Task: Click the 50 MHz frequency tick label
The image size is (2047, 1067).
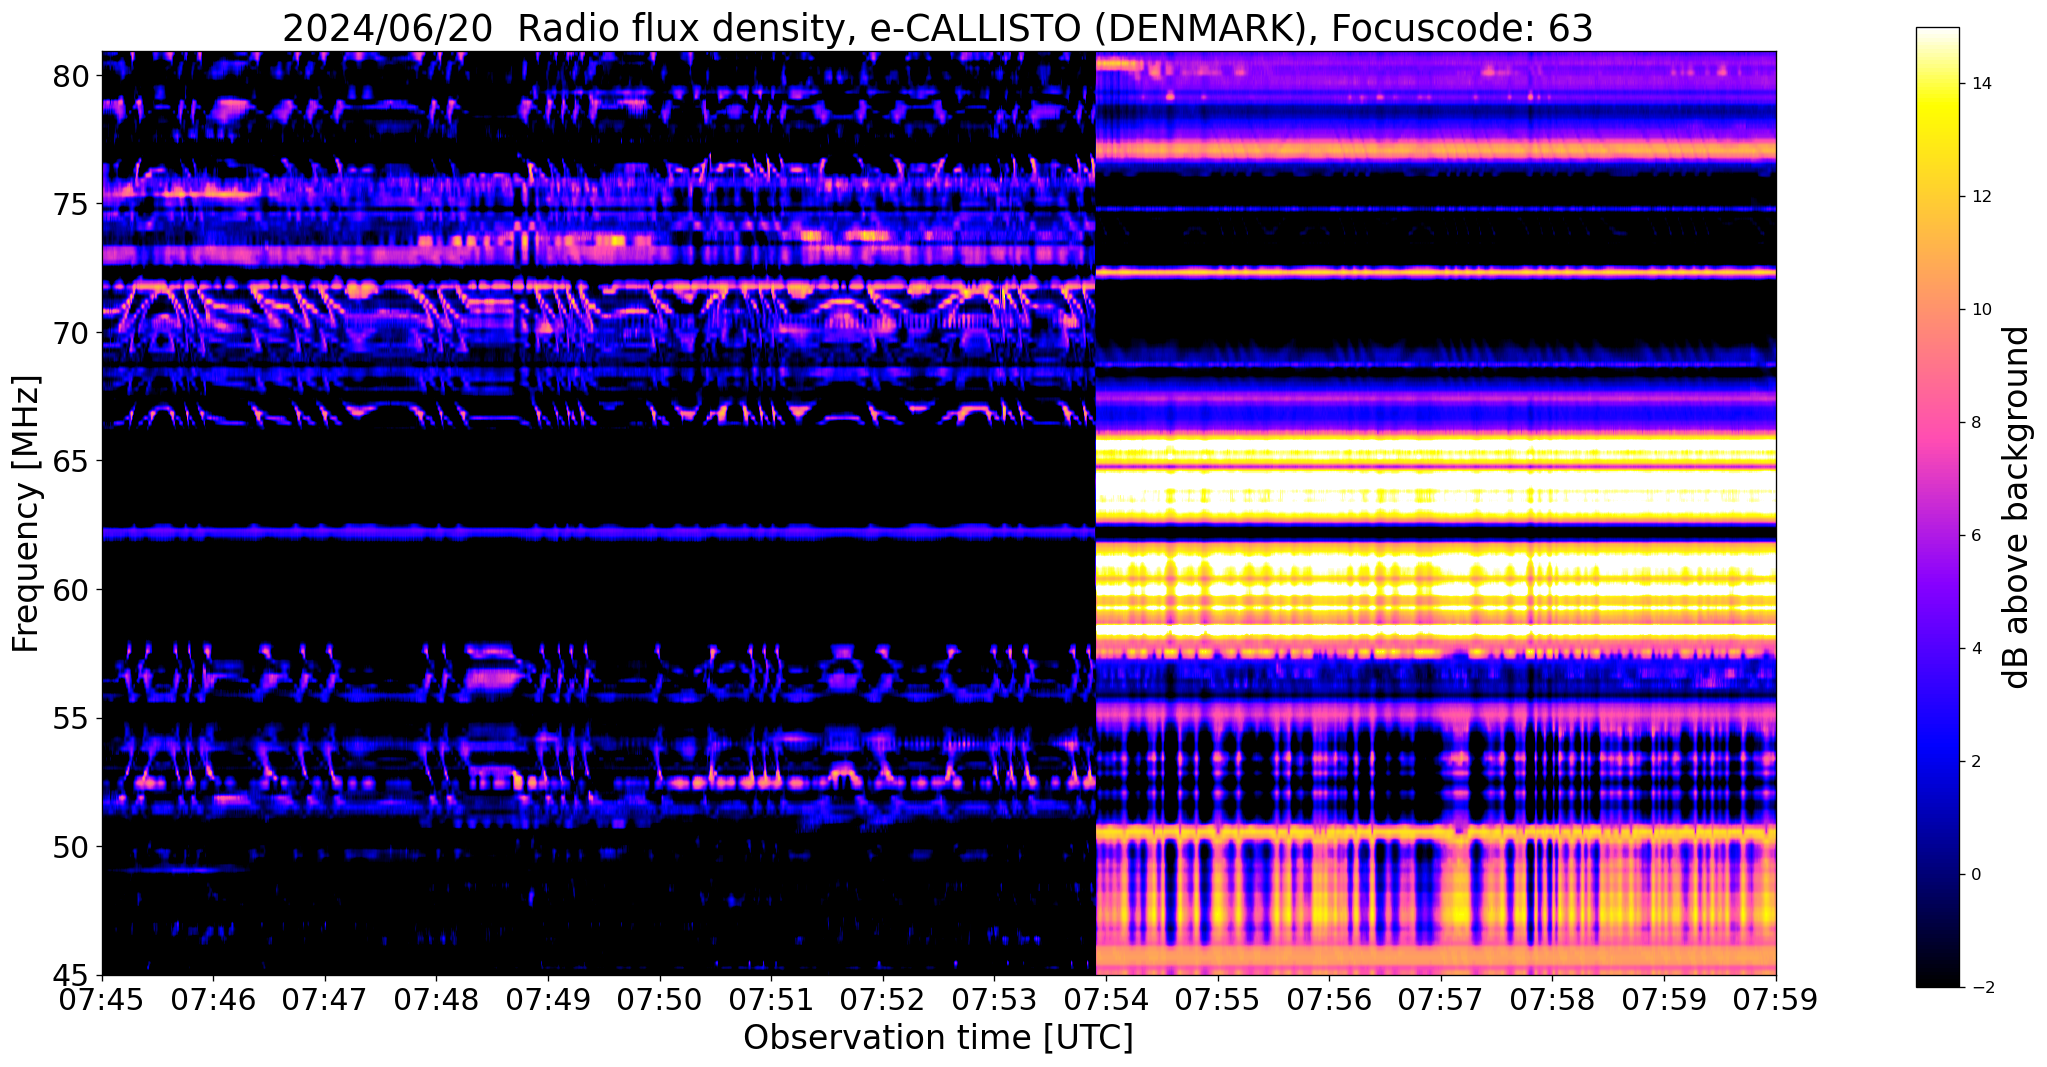Action: coord(71,847)
